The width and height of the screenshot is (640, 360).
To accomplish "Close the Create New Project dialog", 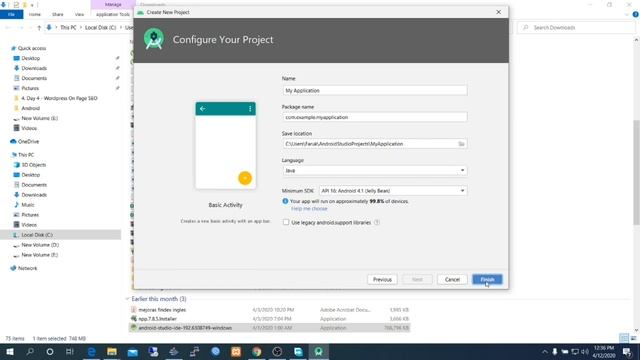I will (x=498, y=12).
